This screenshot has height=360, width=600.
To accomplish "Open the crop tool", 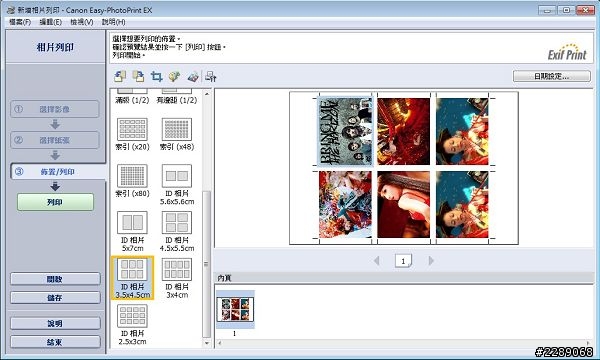I will coord(156,76).
